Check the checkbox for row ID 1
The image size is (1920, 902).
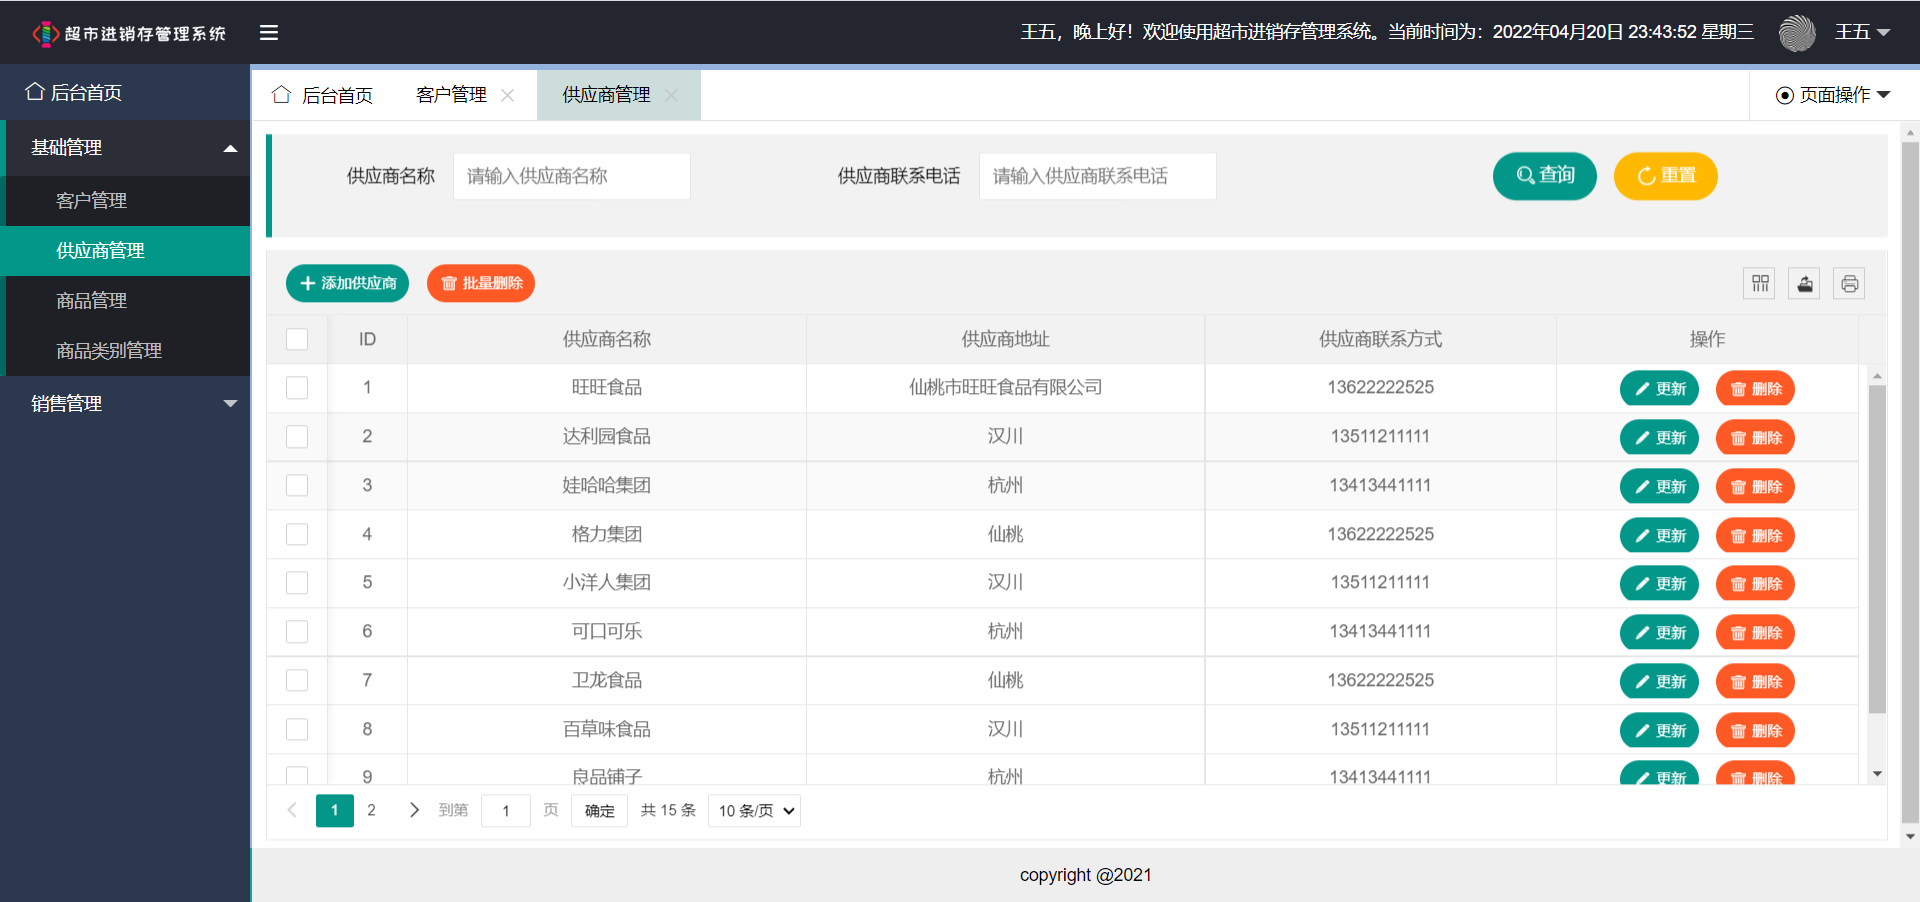coord(297,388)
